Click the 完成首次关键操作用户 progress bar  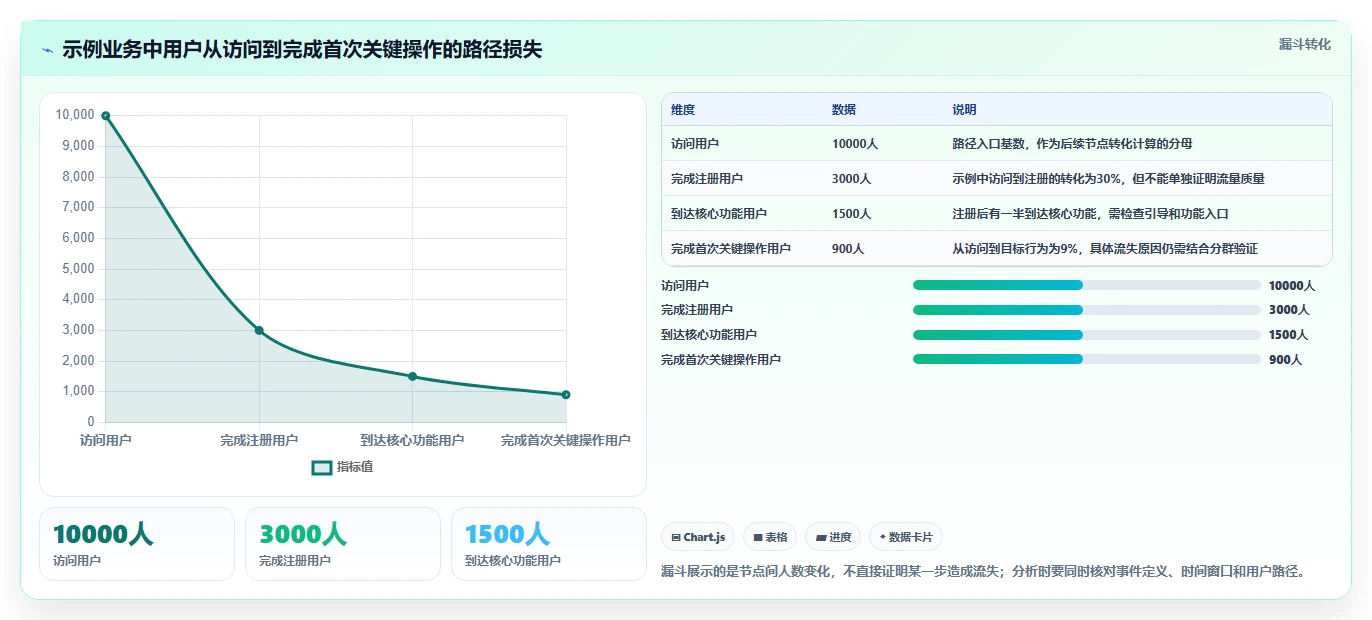pos(1086,359)
